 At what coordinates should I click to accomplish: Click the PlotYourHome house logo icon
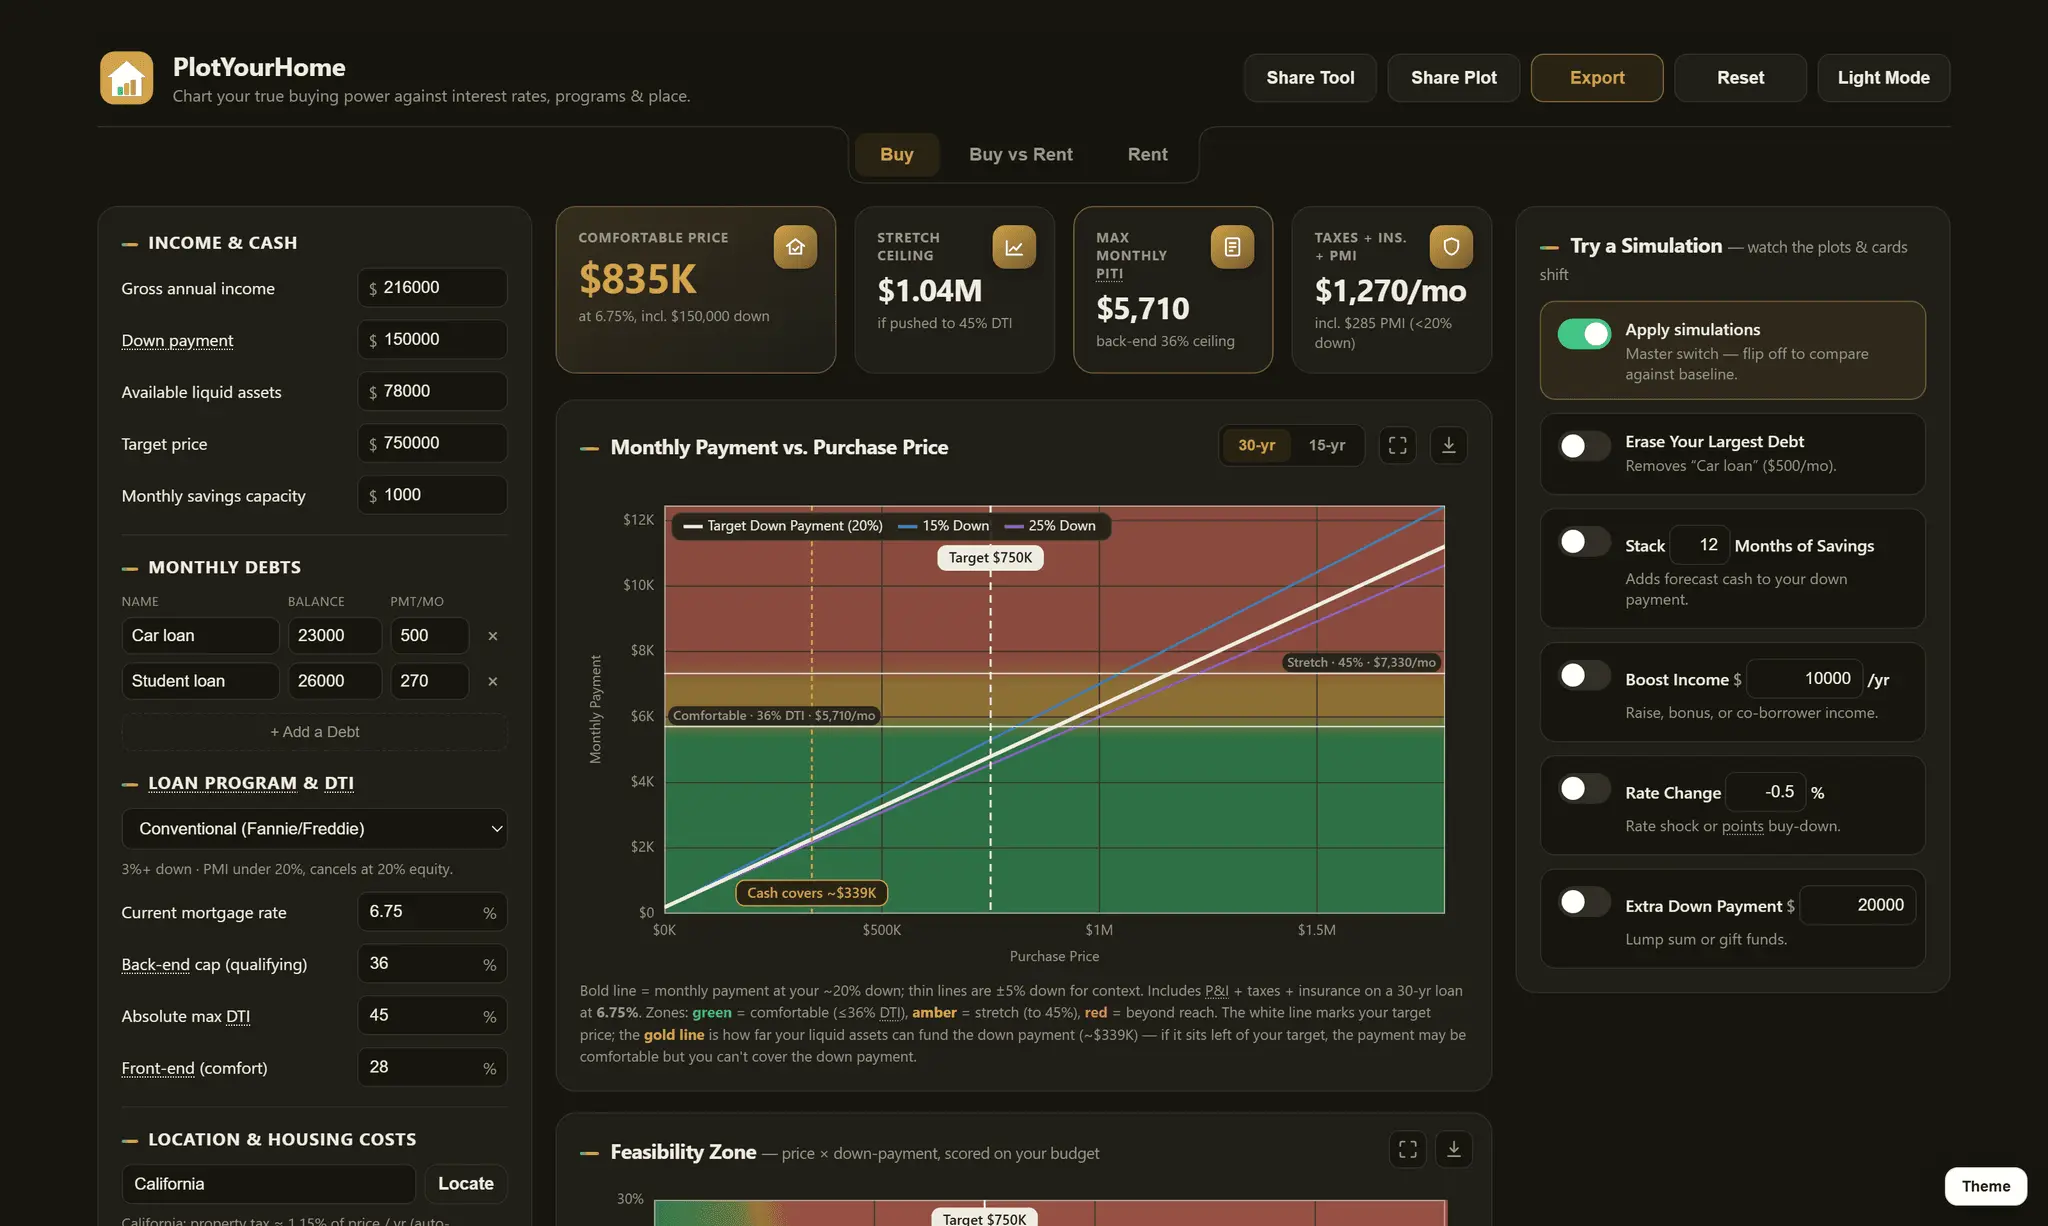pos(126,78)
